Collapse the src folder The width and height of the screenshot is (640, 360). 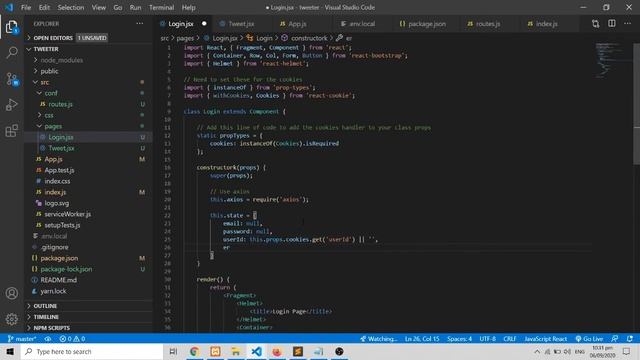(x=89, y=82)
